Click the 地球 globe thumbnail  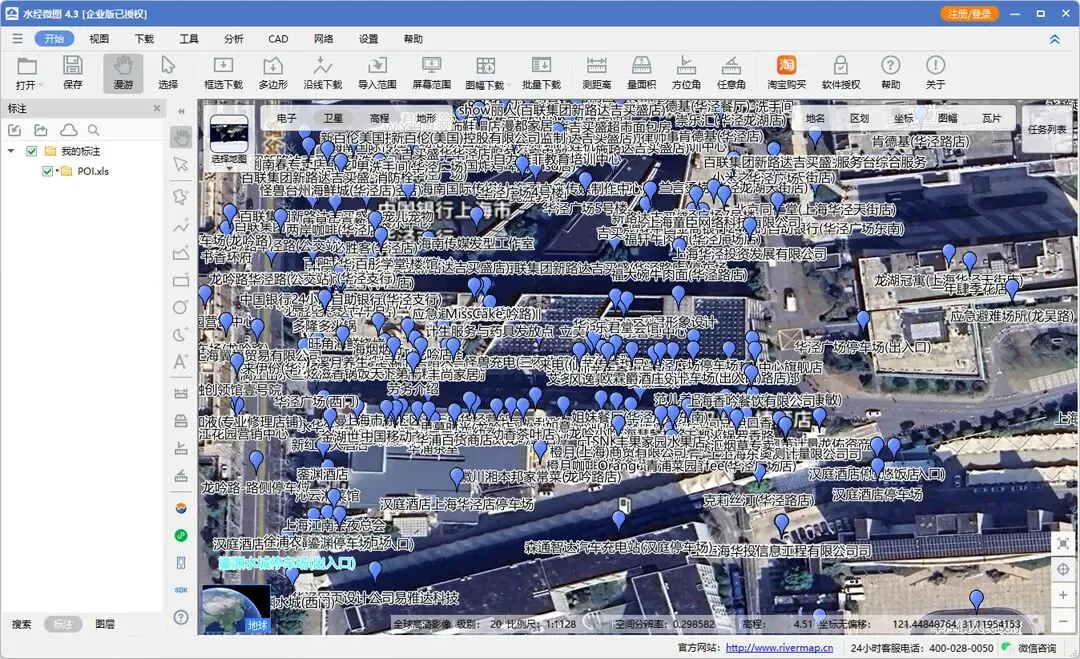[236, 609]
